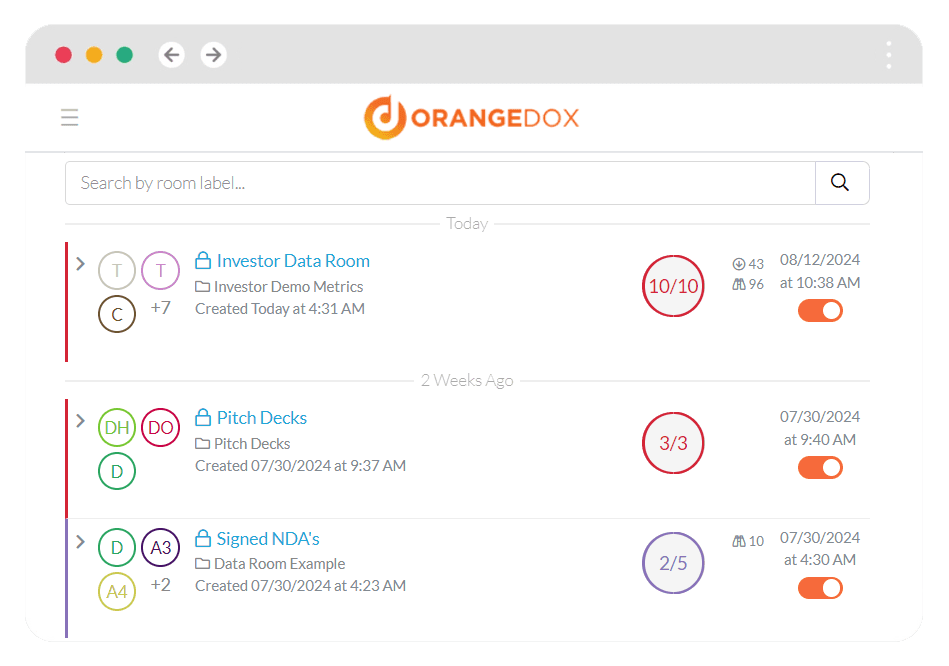Expand the Investor Data Room row
The image size is (949, 666).
pyautogui.click(x=80, y=264)
